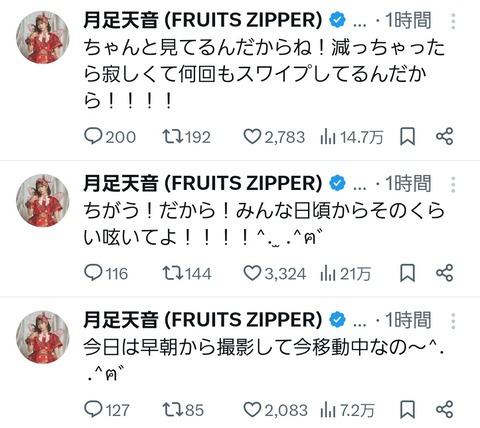480x428 pixels.
Task: Share the first tweet via share icon
Action: pos(445,136)
